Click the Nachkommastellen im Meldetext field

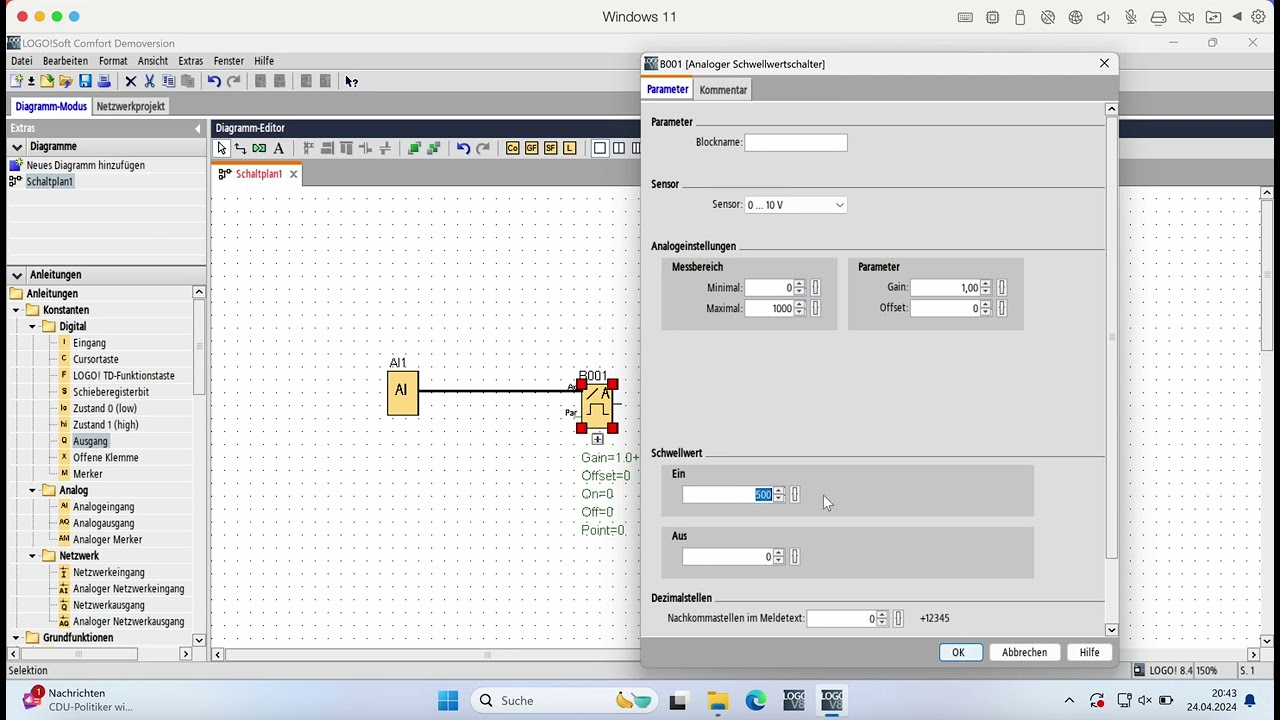842,619
